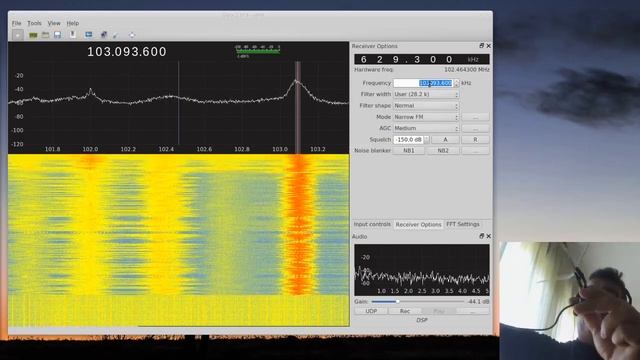This screenshot has width=640, height=360.
Task: Switch to the FFT Settings tab
Action: (462, 224)
